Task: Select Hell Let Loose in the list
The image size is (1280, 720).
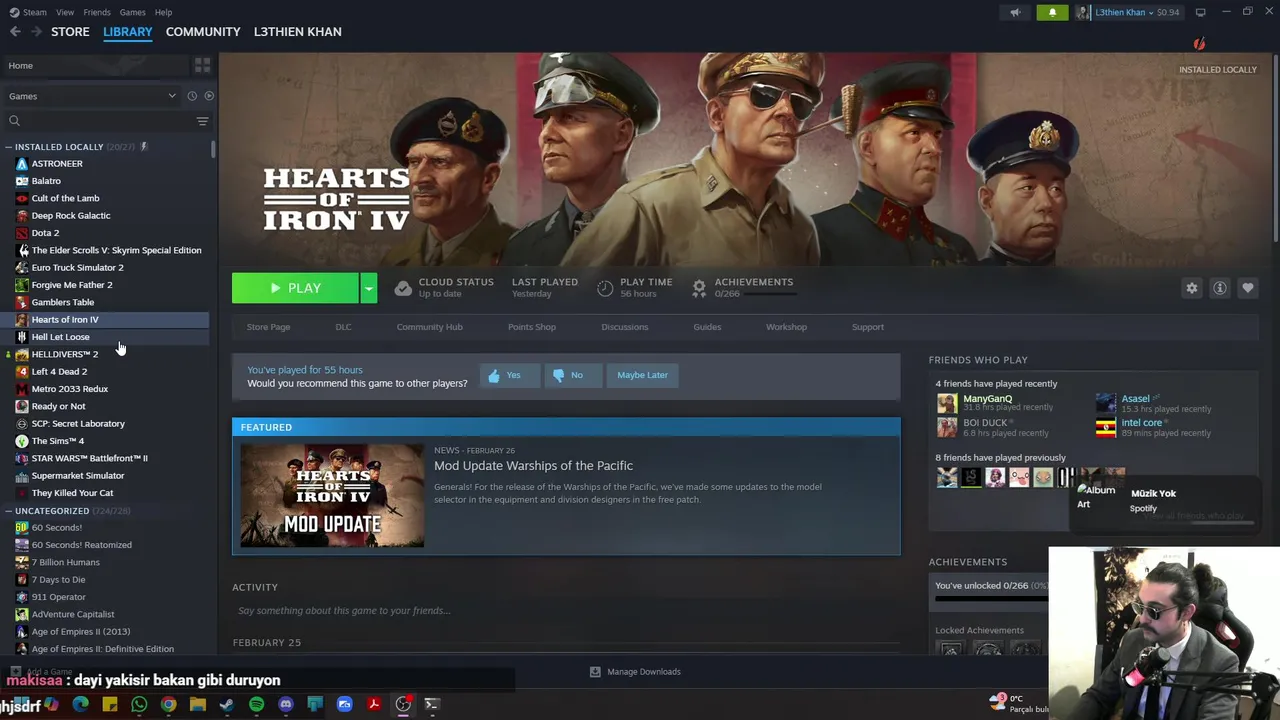Action: point(60,337)
